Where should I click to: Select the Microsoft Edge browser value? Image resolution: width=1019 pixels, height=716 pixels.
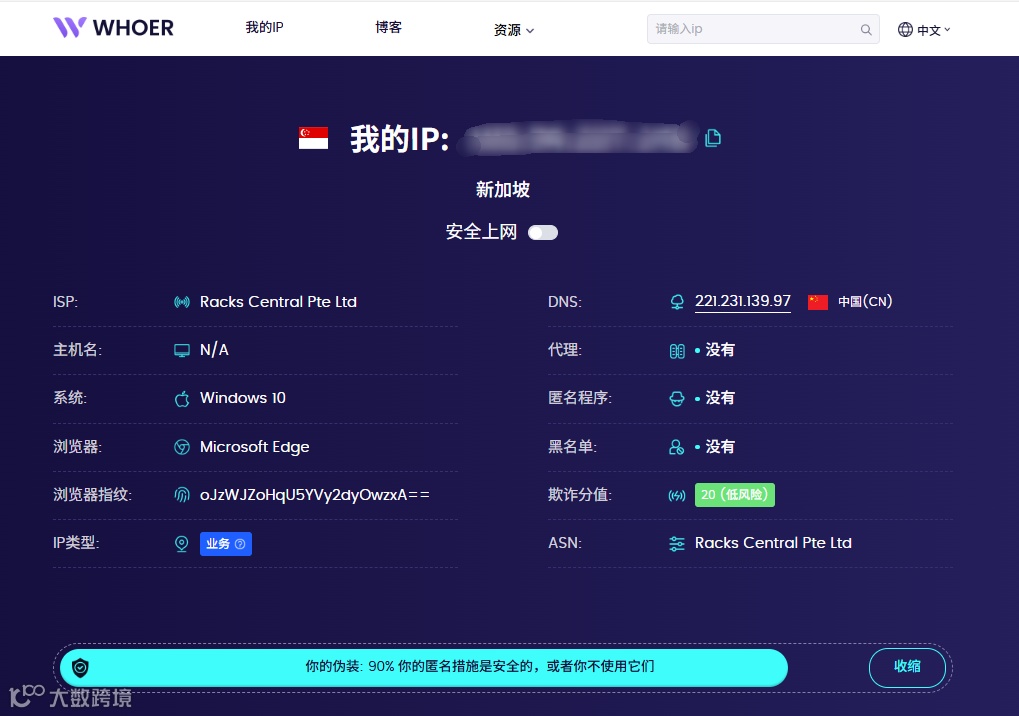click(x=254, y=447)
